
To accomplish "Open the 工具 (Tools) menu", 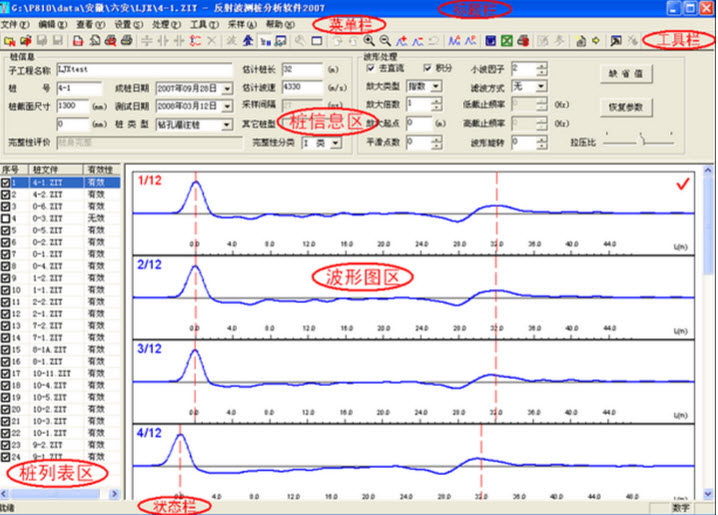I will point(204,24).
